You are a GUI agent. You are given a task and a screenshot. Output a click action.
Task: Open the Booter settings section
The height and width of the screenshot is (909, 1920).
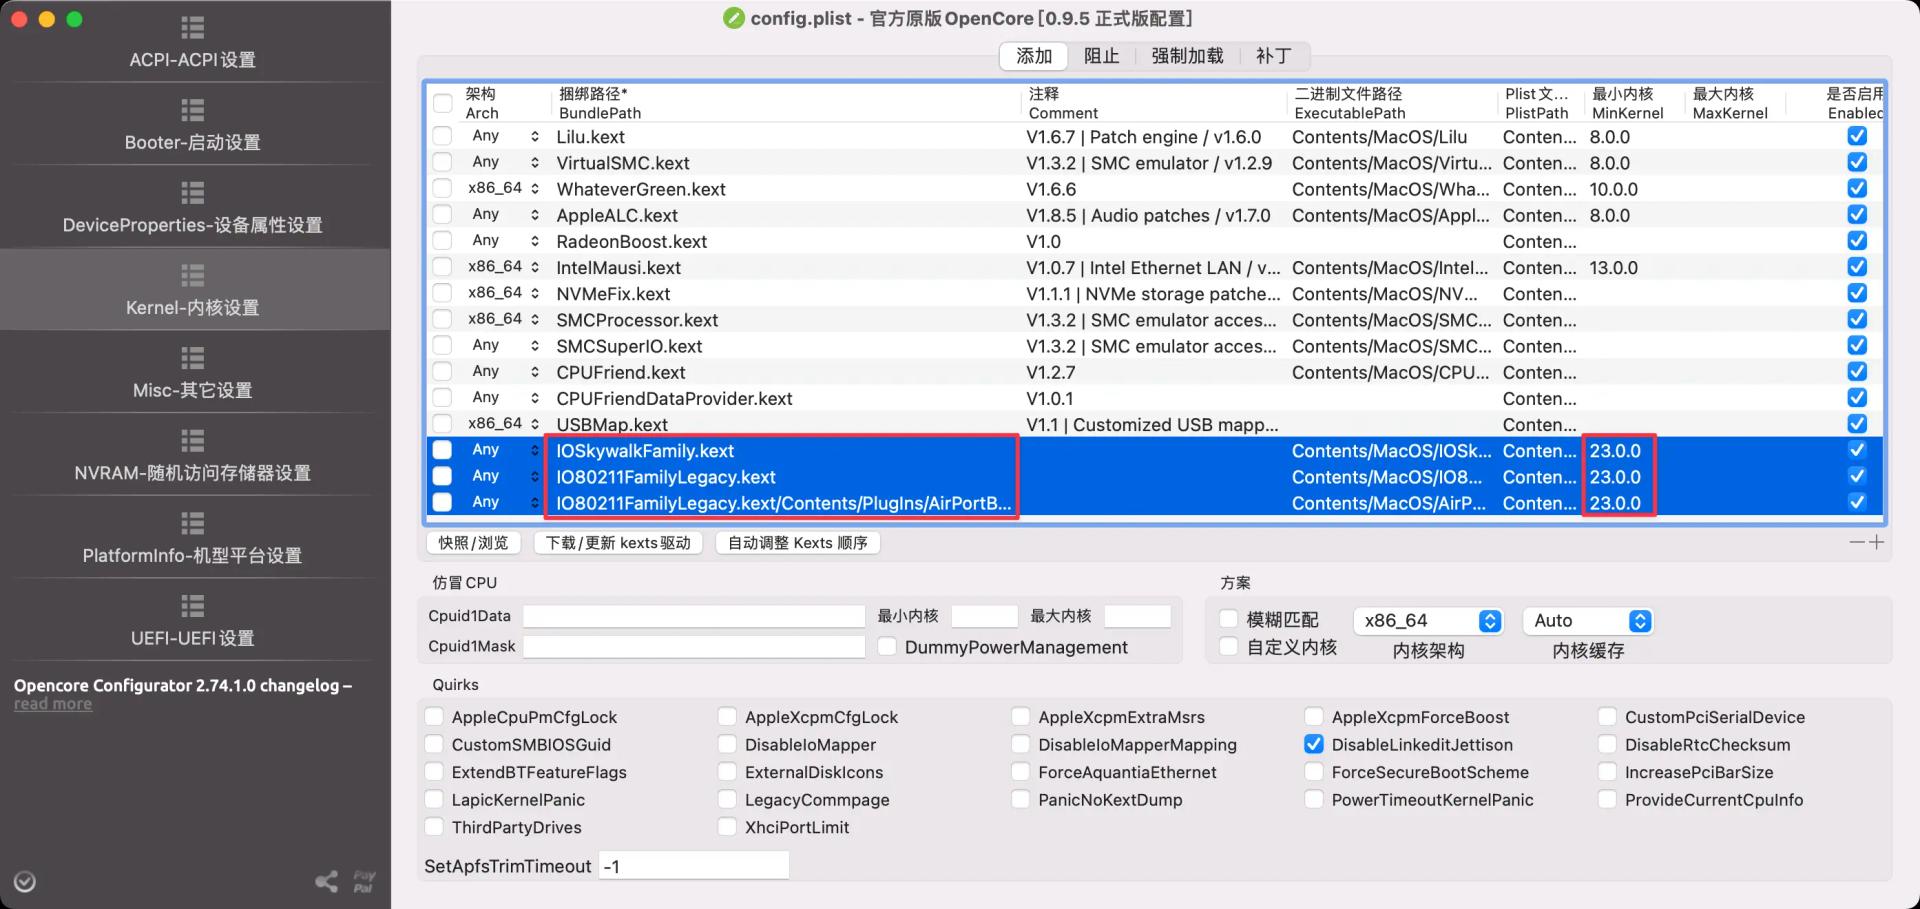pos(193,126)
